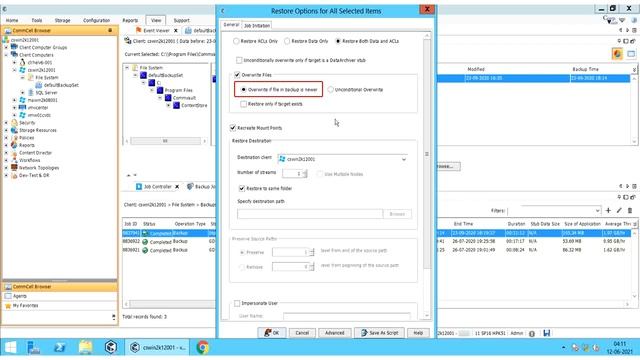Click the edit filter pencil icon
640x360 pixels.
coord(619,211)
